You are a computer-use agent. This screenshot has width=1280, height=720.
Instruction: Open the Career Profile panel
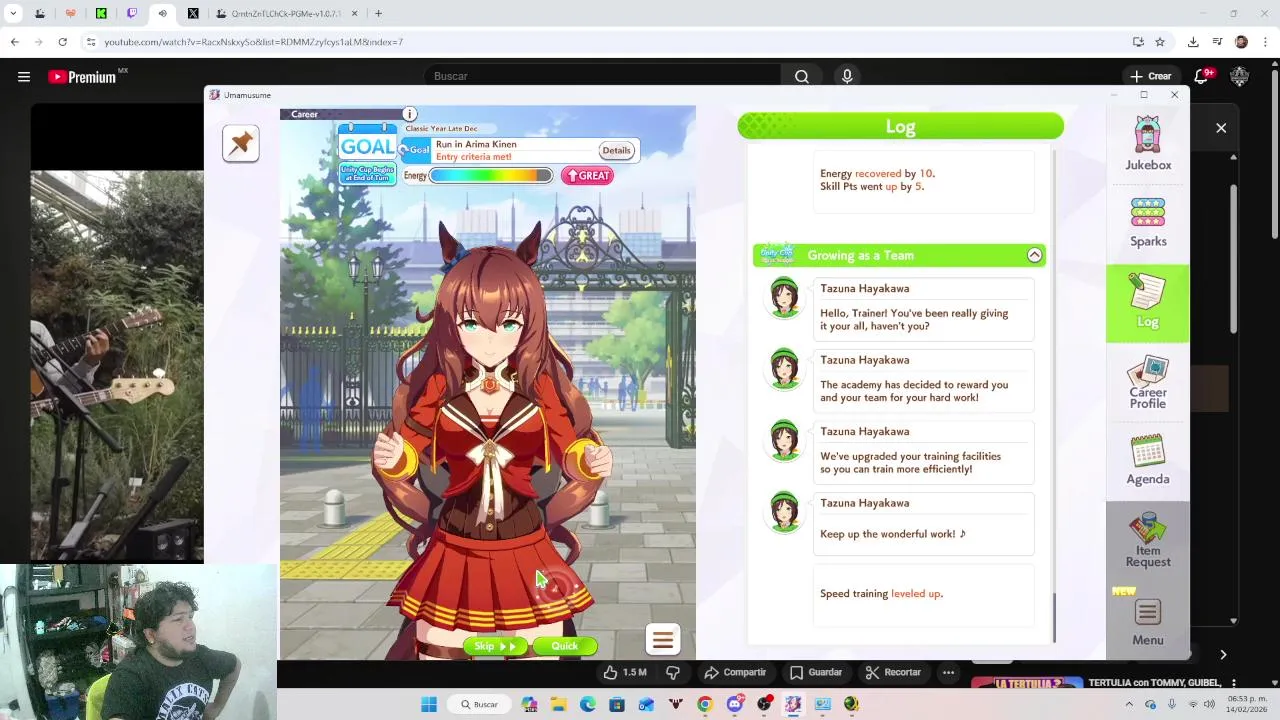click(x=1148, y=383)
